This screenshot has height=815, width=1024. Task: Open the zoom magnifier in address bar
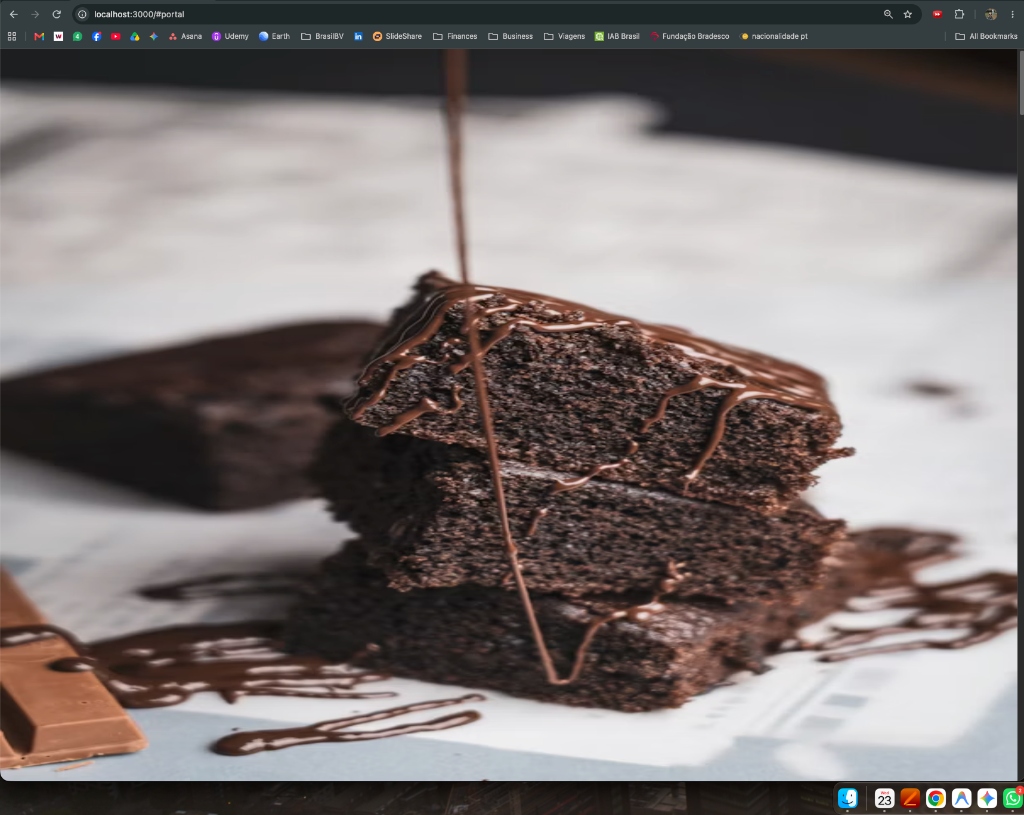click(x=888, y=14)
